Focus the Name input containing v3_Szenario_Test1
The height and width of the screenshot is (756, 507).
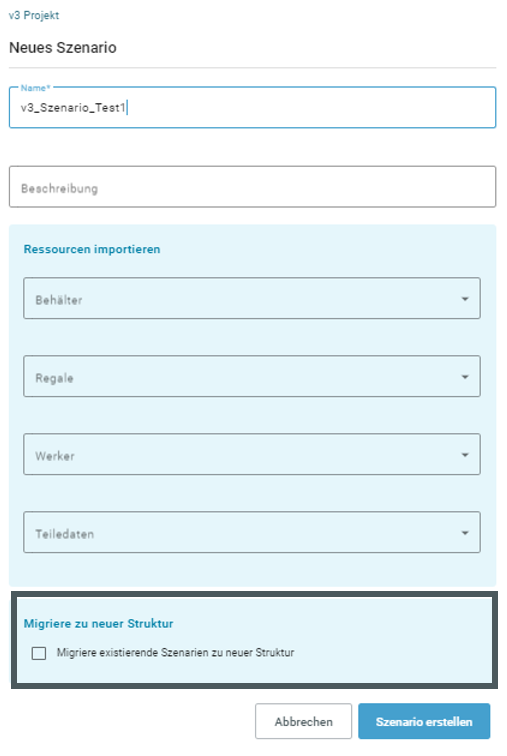tap(252, 107)
